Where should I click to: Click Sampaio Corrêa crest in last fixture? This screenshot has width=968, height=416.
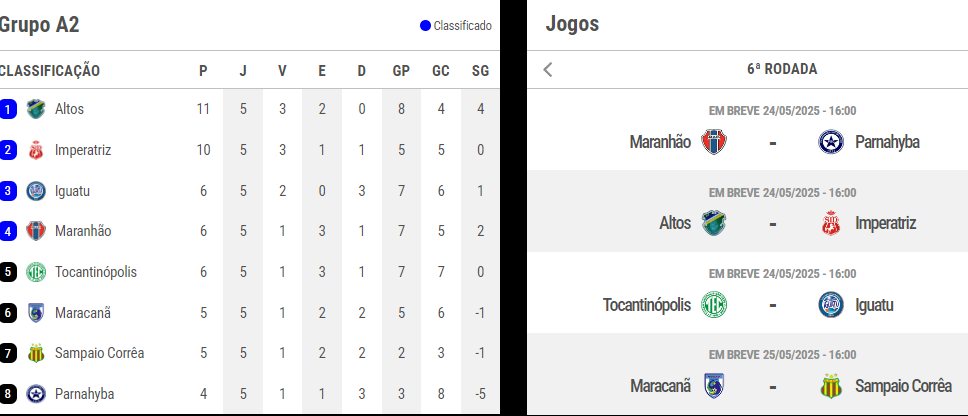[831, 386]
